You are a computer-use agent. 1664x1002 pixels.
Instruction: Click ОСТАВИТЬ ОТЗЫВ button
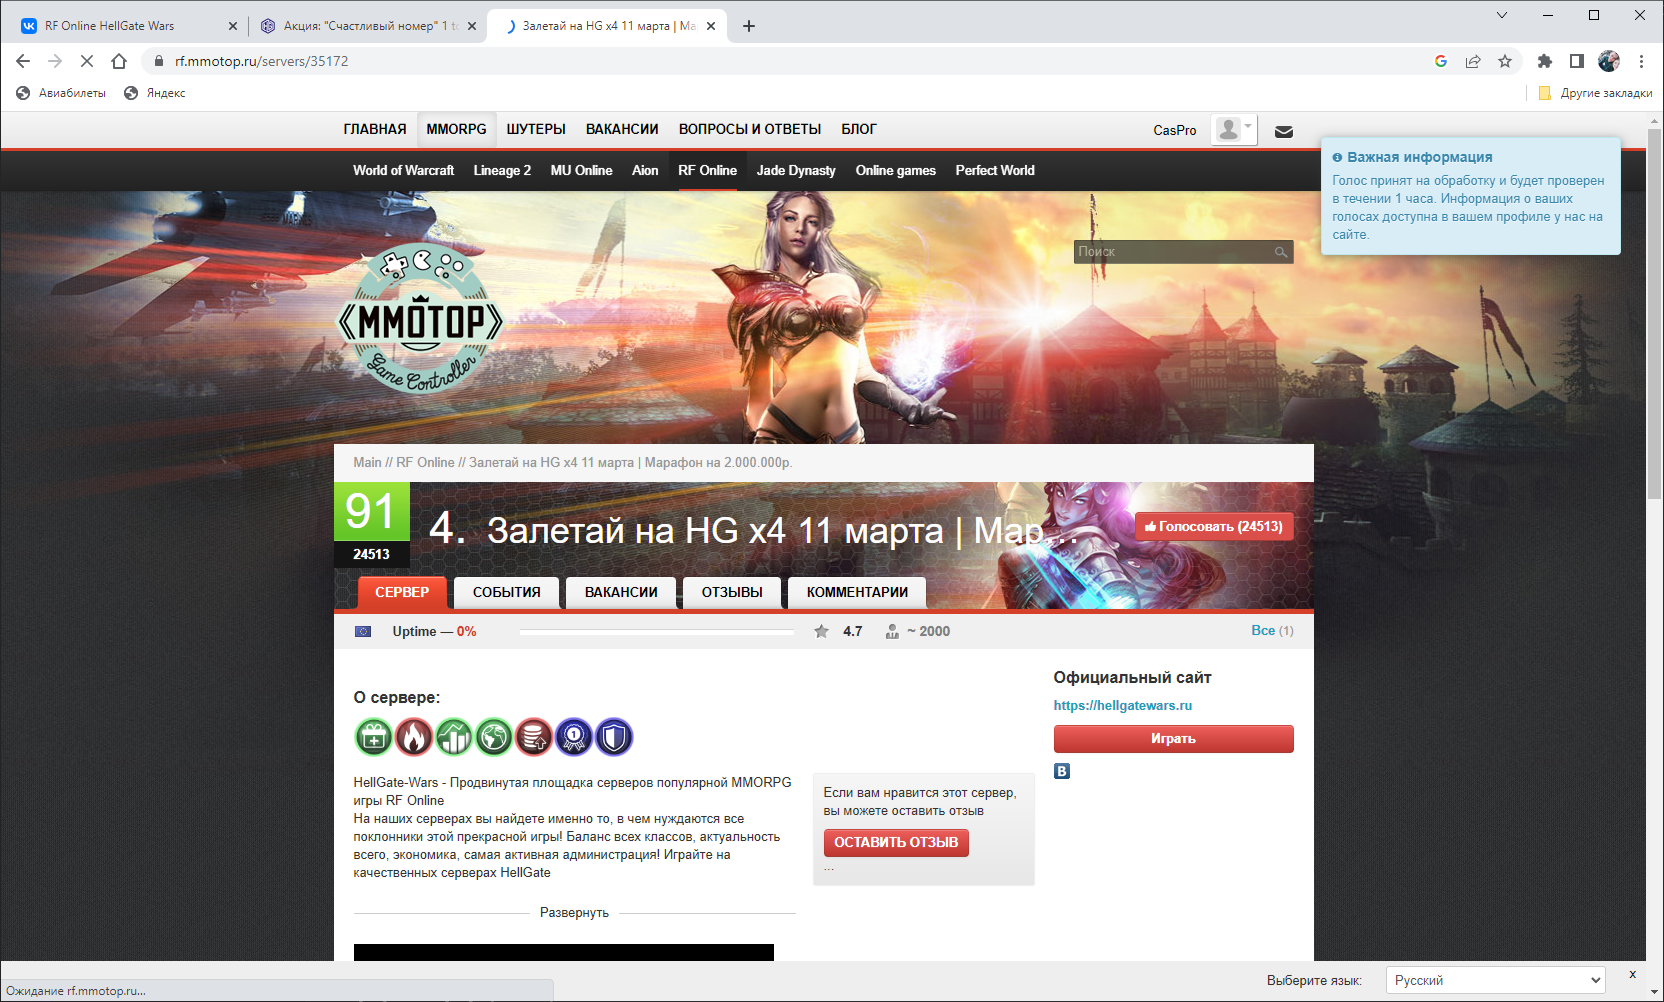pyautogui.click(x=896, y=843)
